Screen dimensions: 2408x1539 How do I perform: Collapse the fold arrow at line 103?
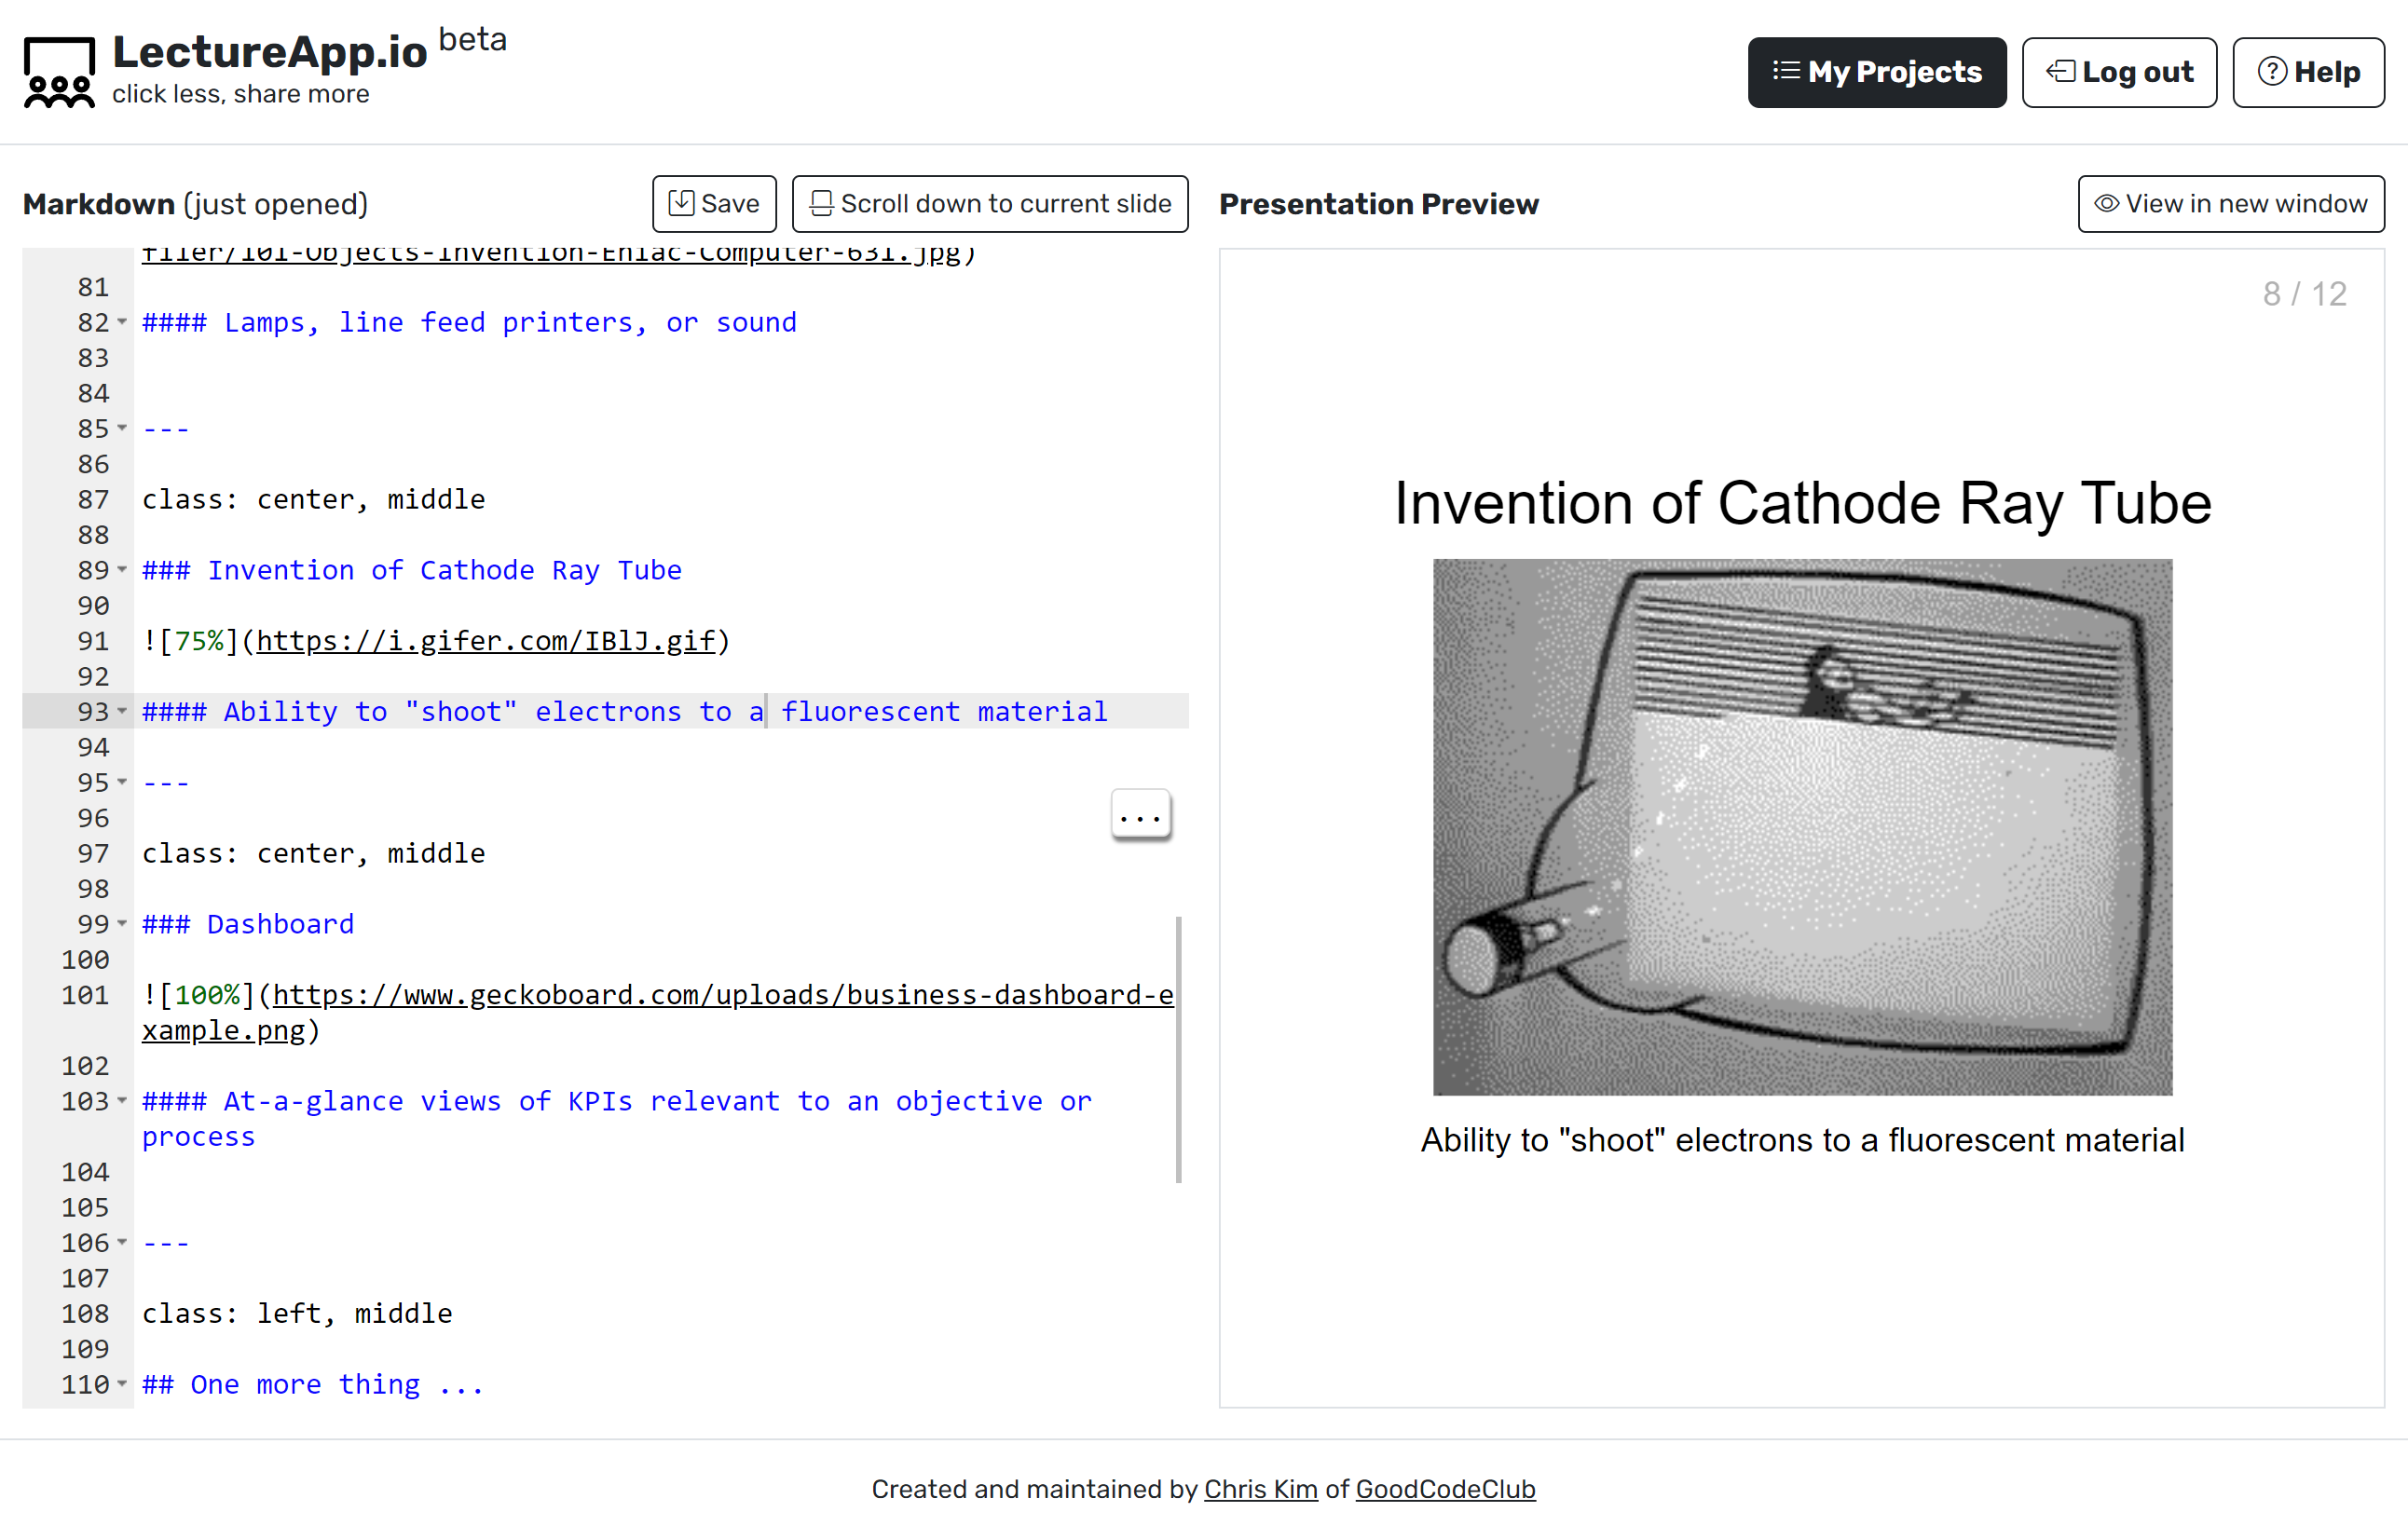122,1101
